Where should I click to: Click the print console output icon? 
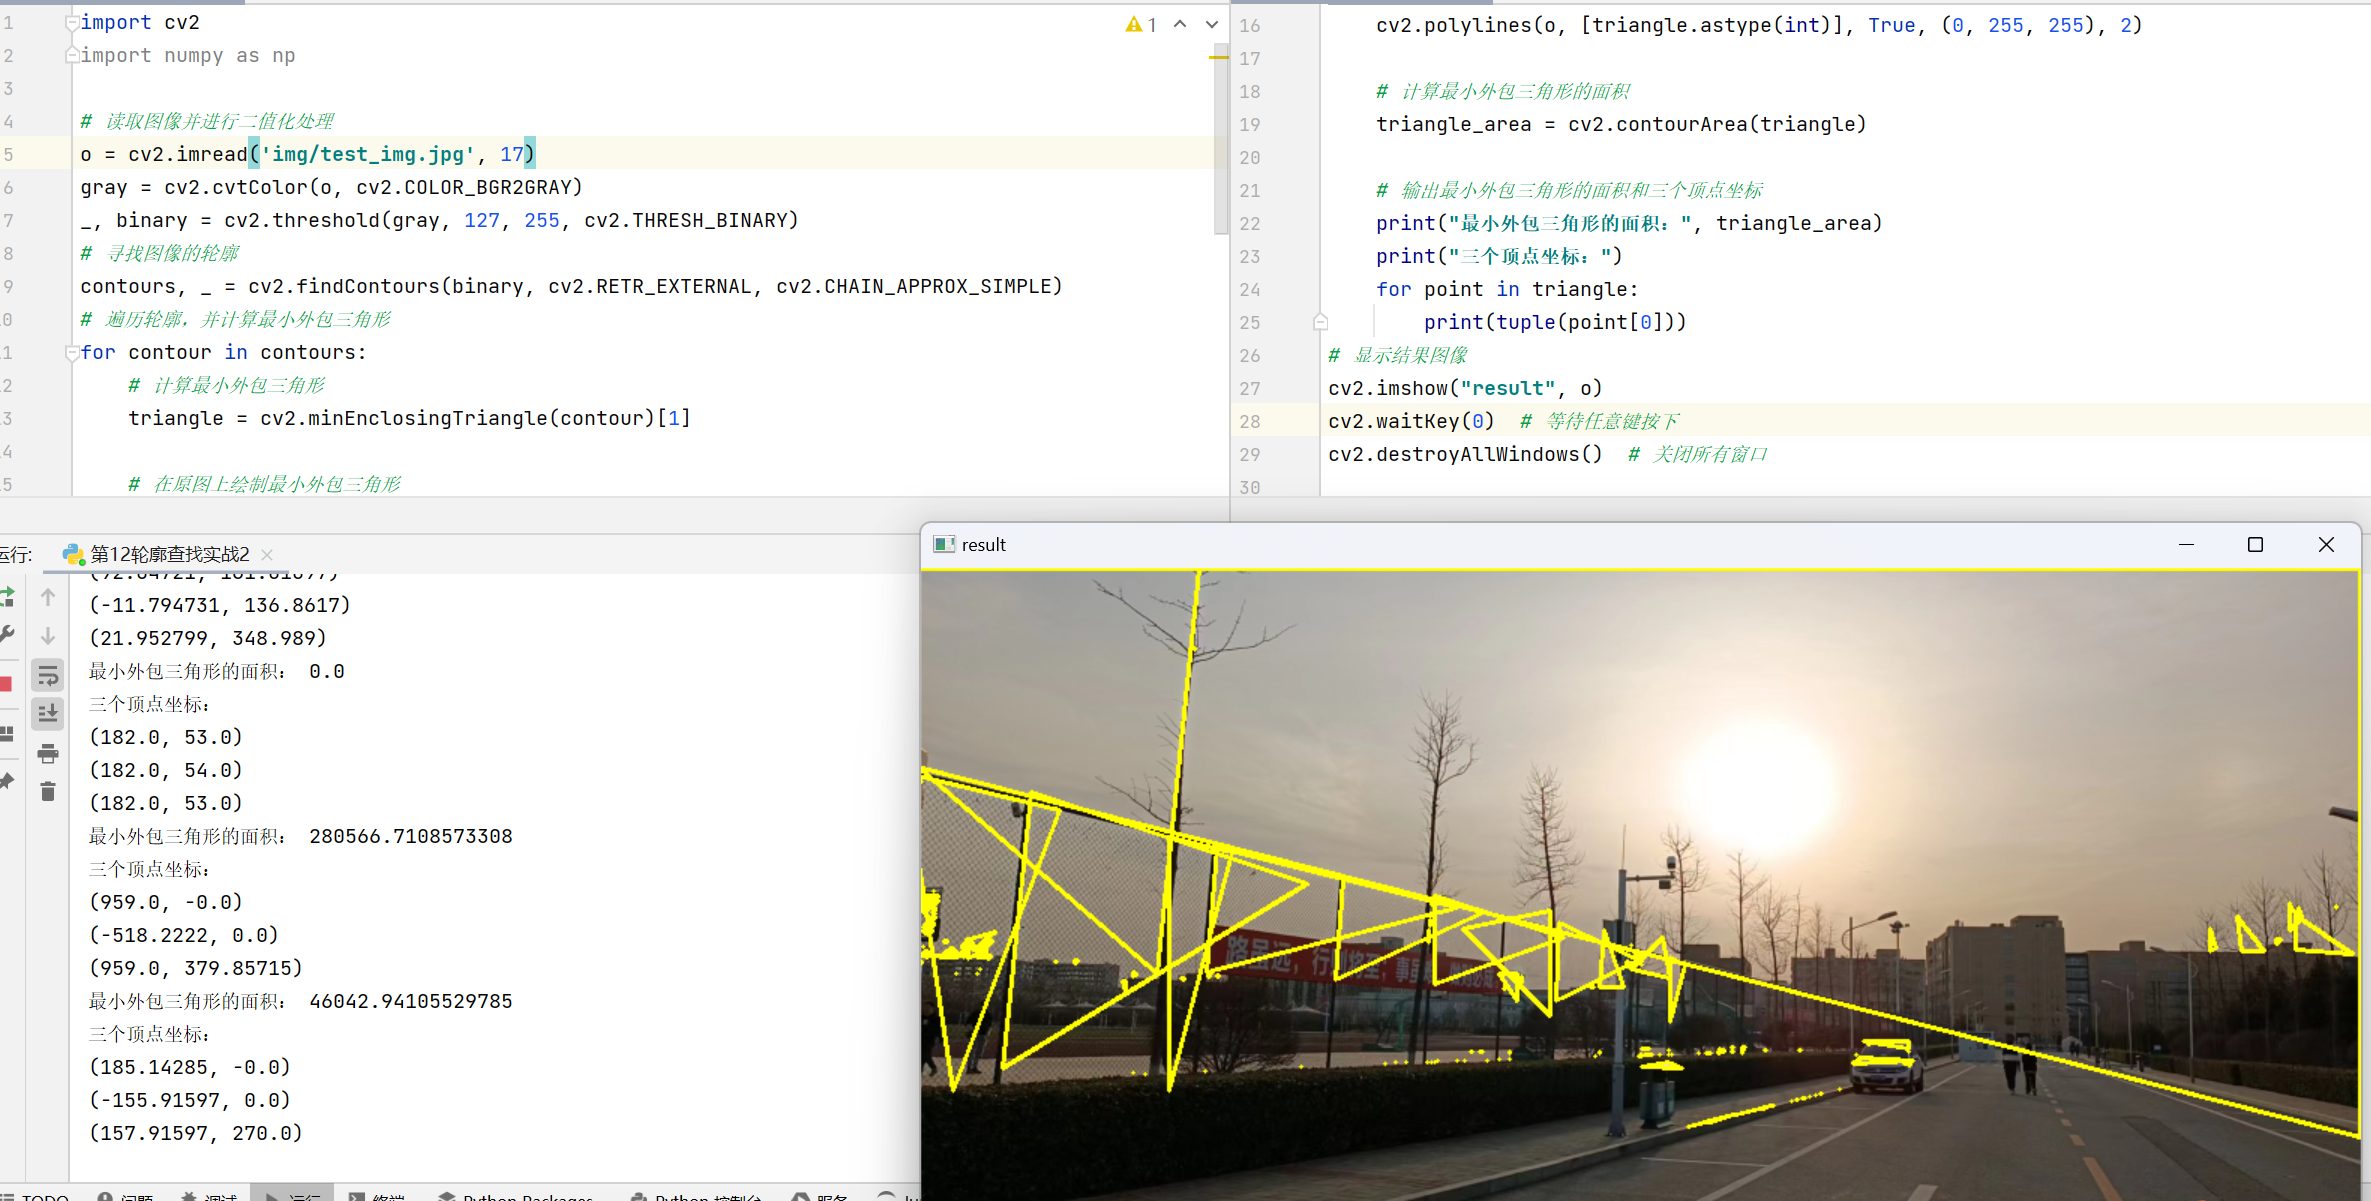(48, 754)
